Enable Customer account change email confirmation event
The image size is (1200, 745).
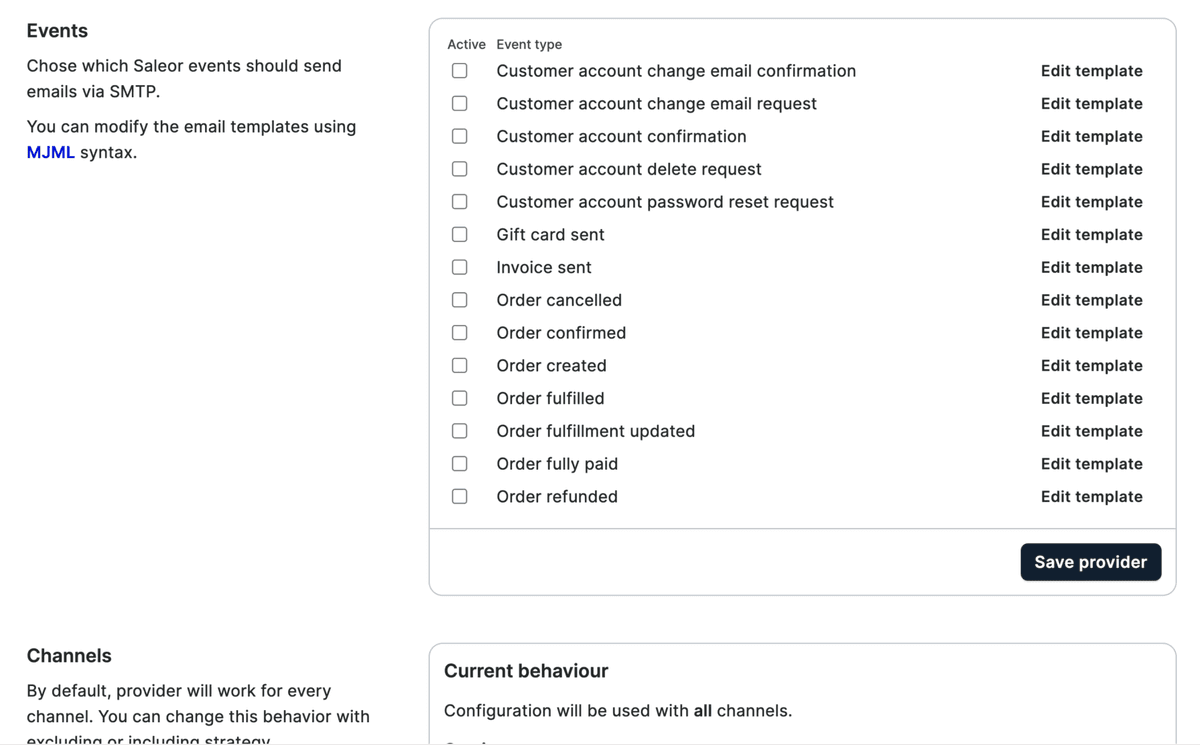tap(459, 71)
